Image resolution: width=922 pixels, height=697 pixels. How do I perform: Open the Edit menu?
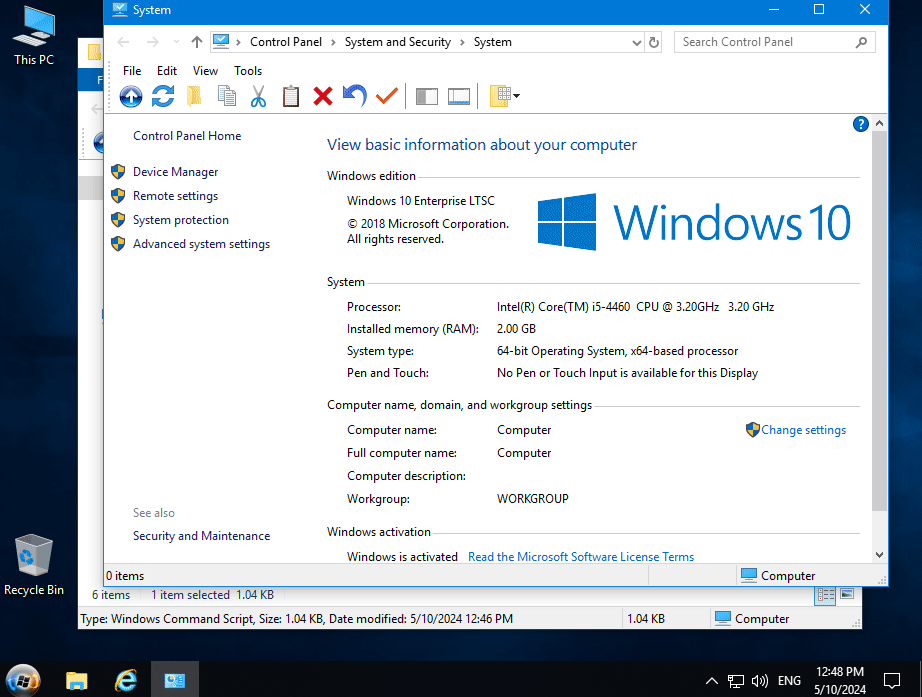pyautogui.click(x=167, y=71)
